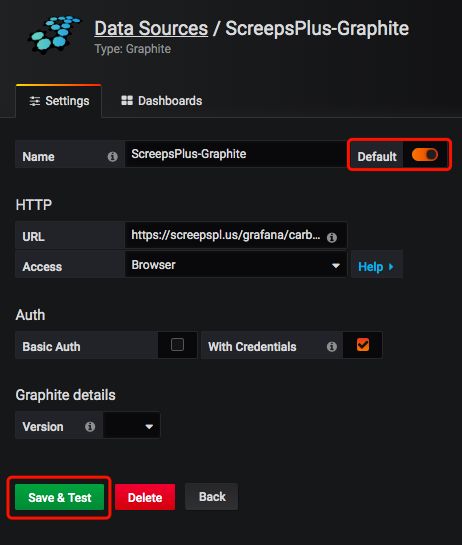Click the Type: Graphite subtitle text

132,49
